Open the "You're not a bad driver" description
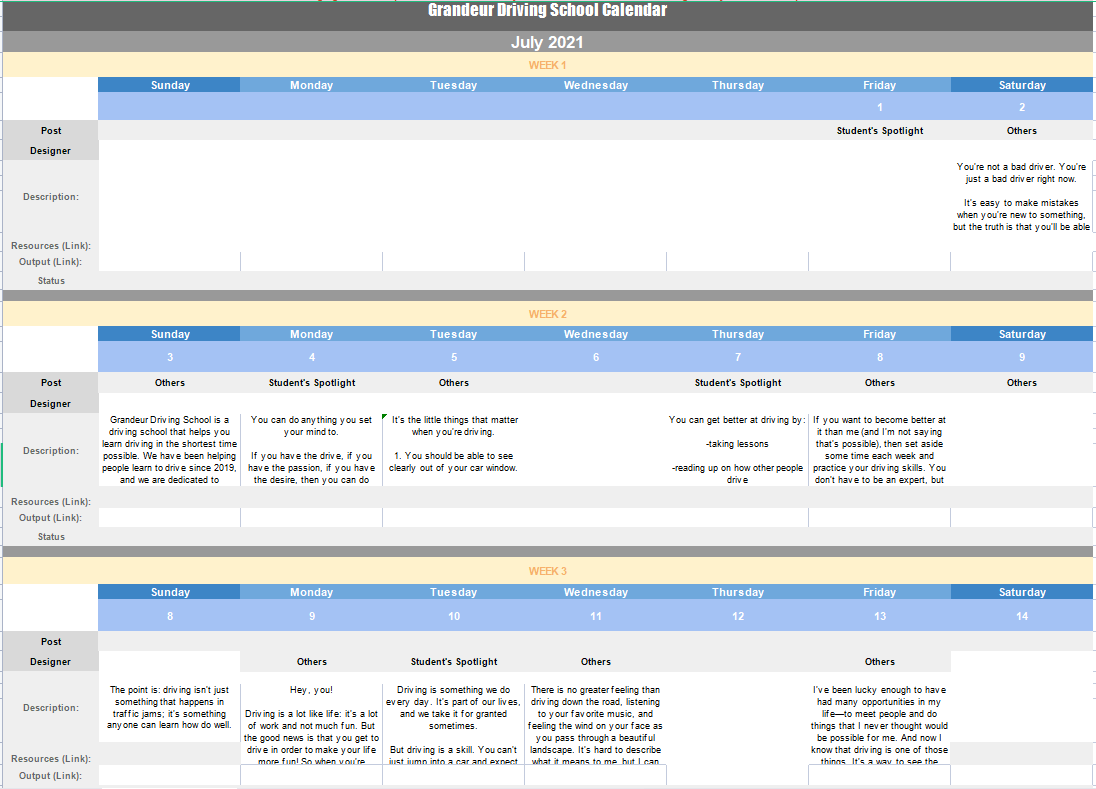 click(x=1021, y=196)
